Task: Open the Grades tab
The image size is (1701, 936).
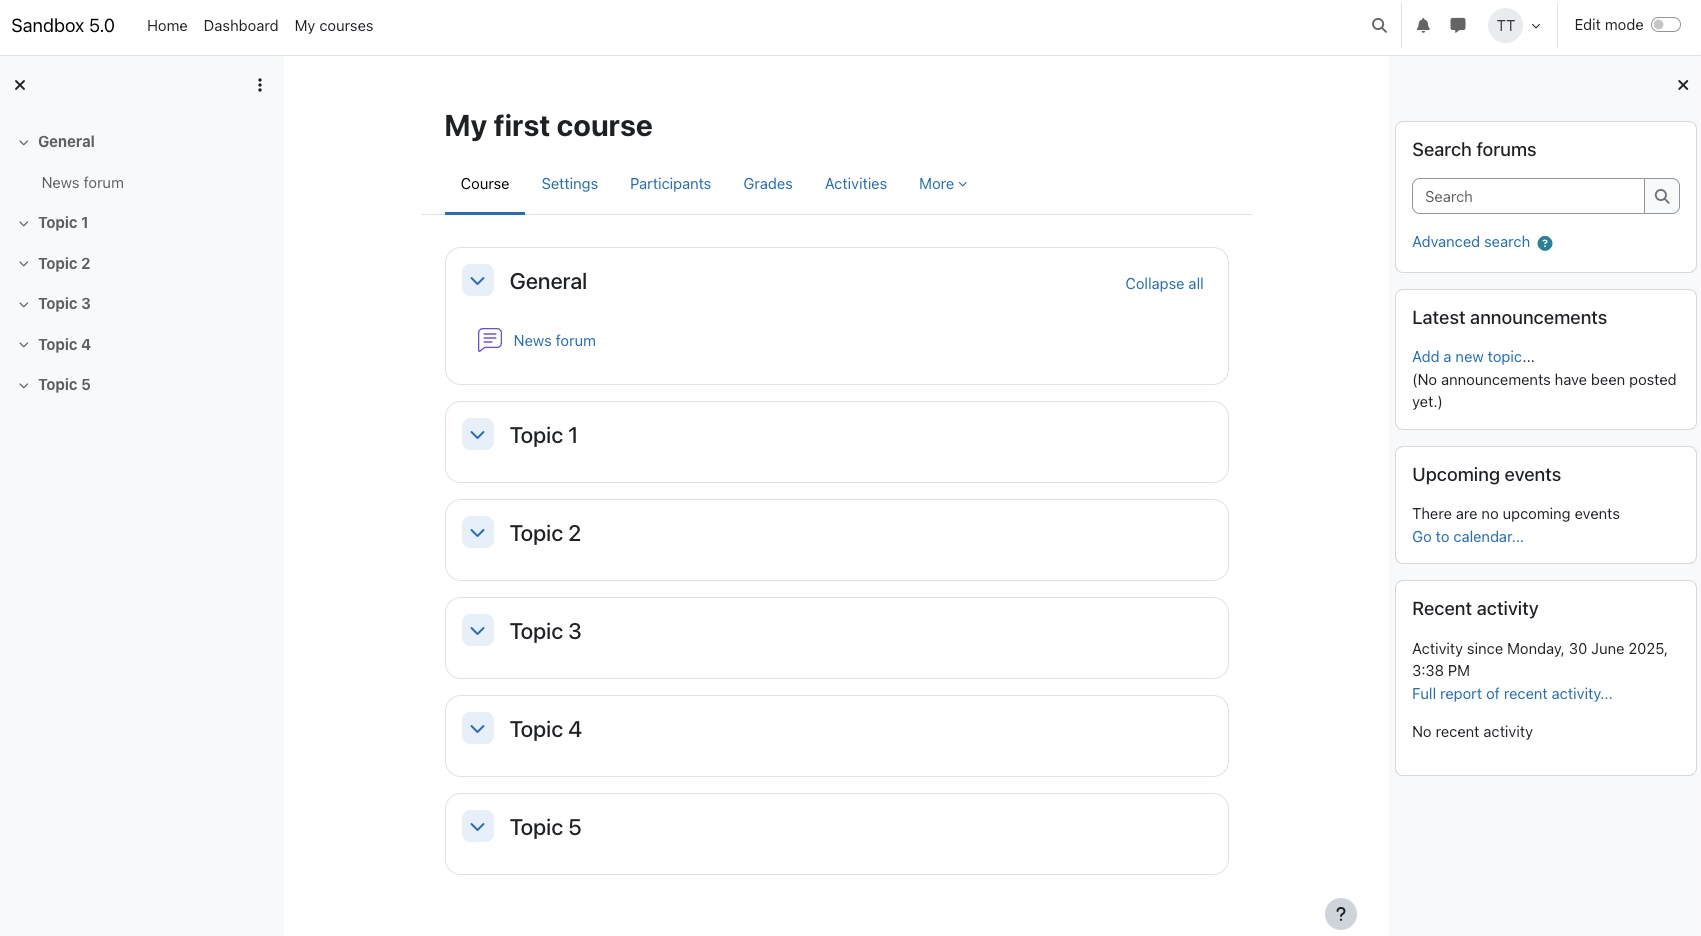Action: [x=767, y=183]
